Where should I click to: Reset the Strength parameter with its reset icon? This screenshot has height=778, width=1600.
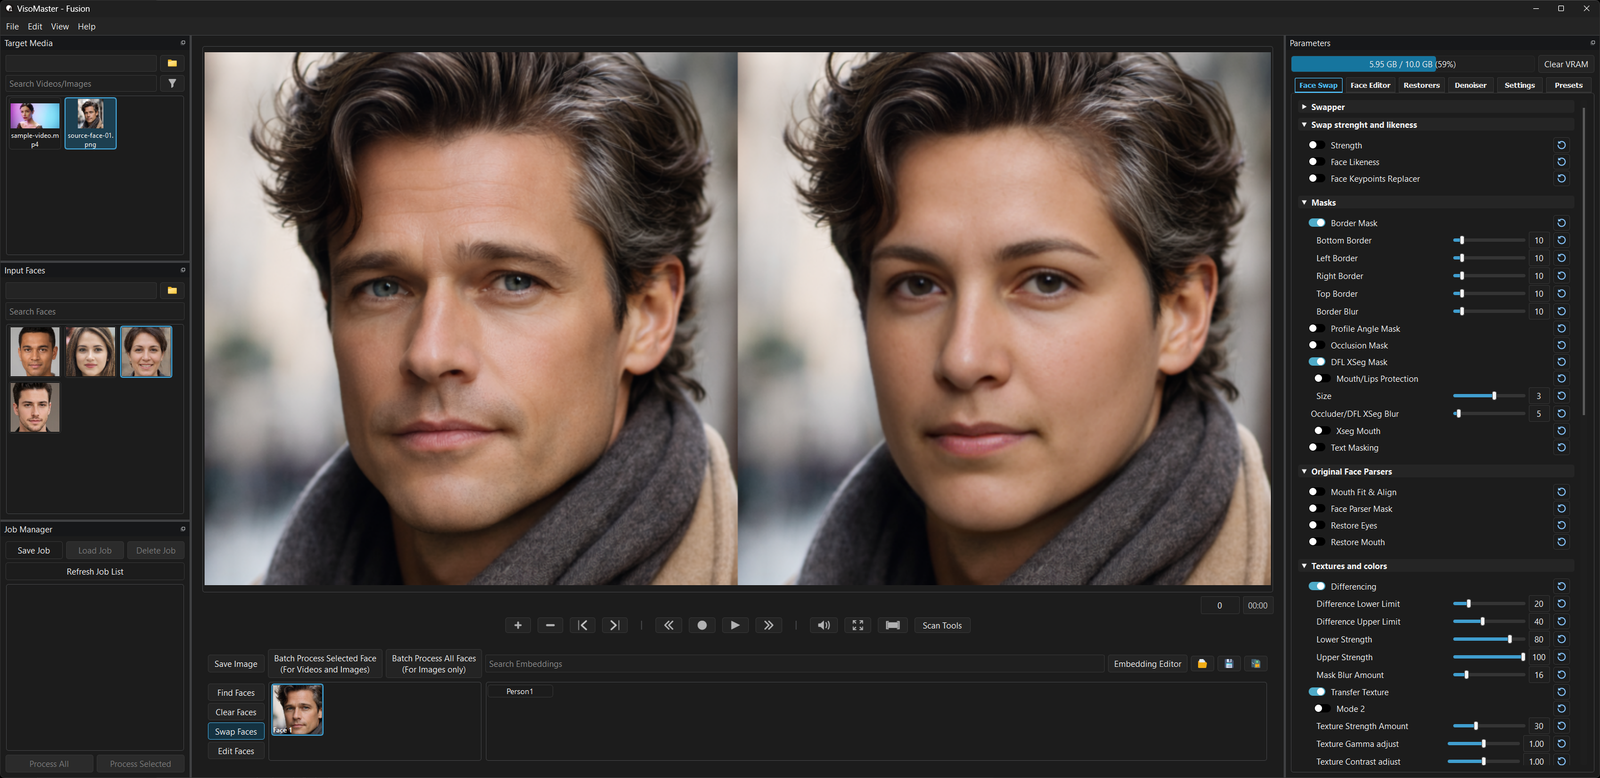tap(1561, 145)
